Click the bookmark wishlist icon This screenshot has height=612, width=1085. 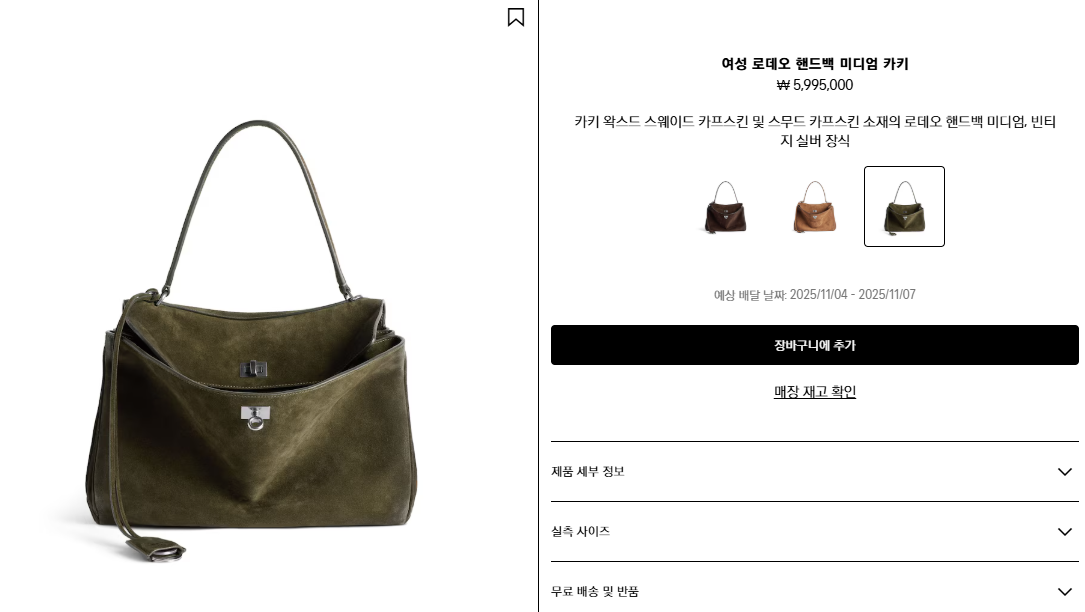516,17
